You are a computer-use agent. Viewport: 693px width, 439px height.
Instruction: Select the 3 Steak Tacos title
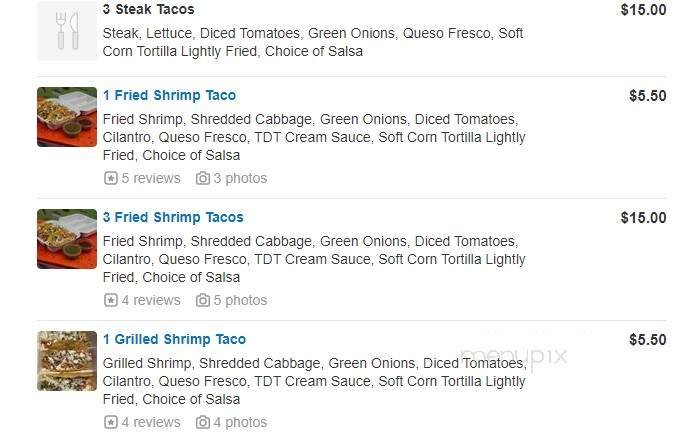click(x=148, y=10)
